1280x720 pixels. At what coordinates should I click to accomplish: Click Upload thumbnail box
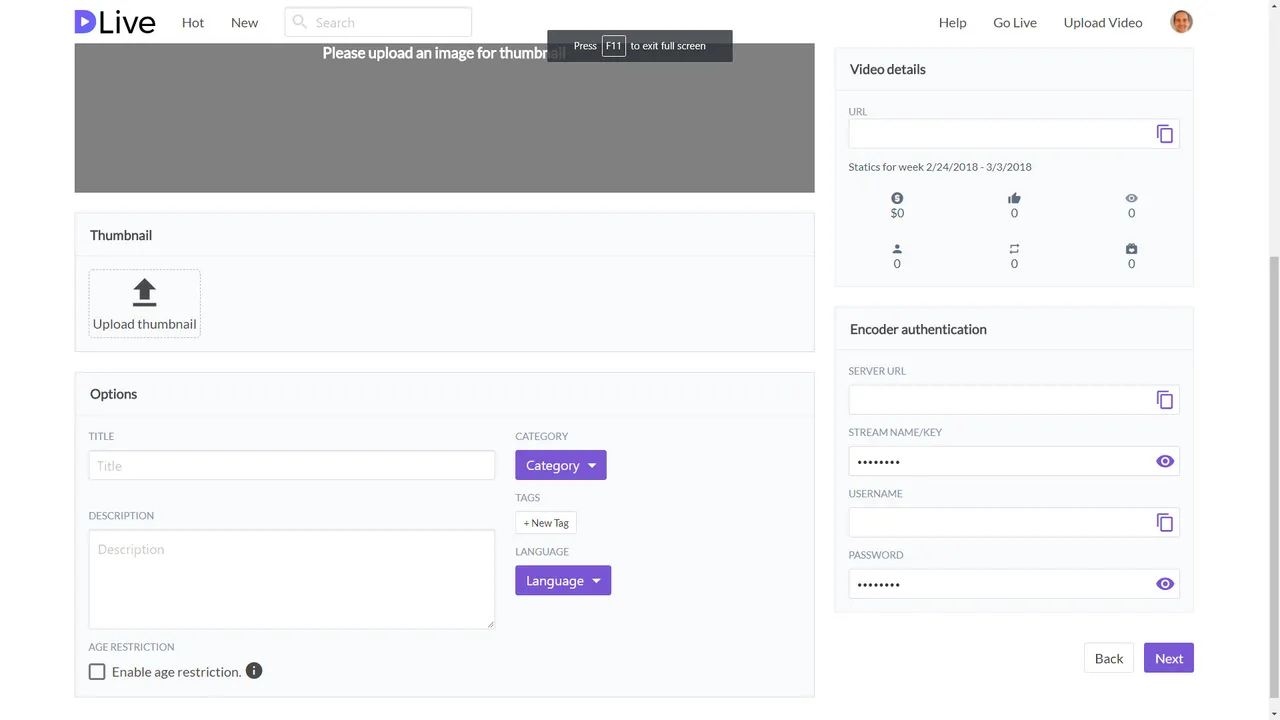145,303
